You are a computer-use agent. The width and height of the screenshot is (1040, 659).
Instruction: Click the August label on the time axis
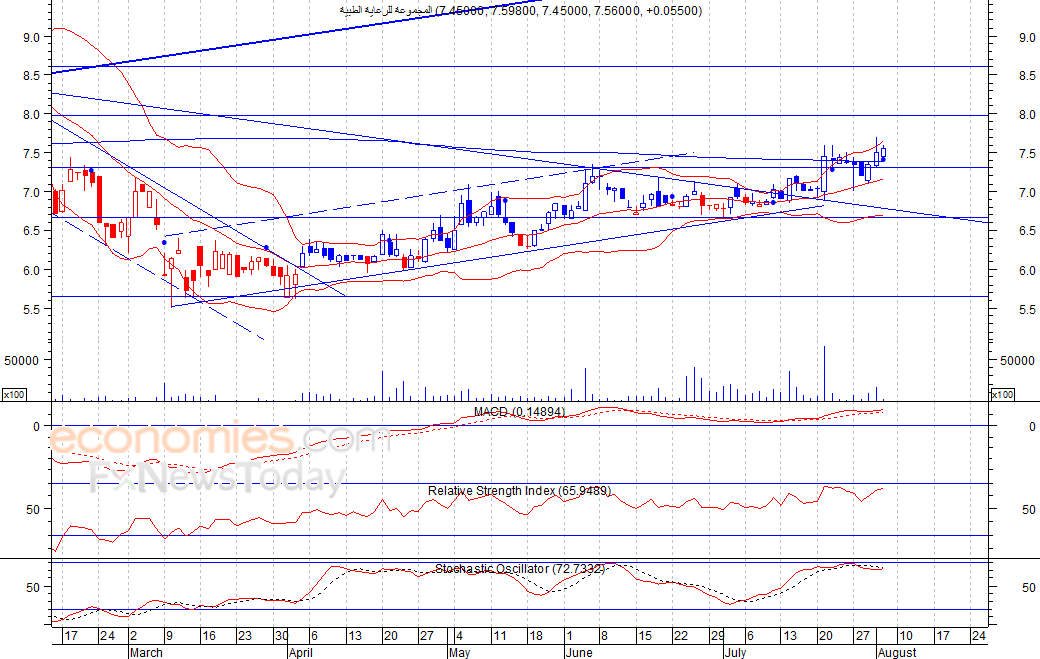(x=896, y=652)
